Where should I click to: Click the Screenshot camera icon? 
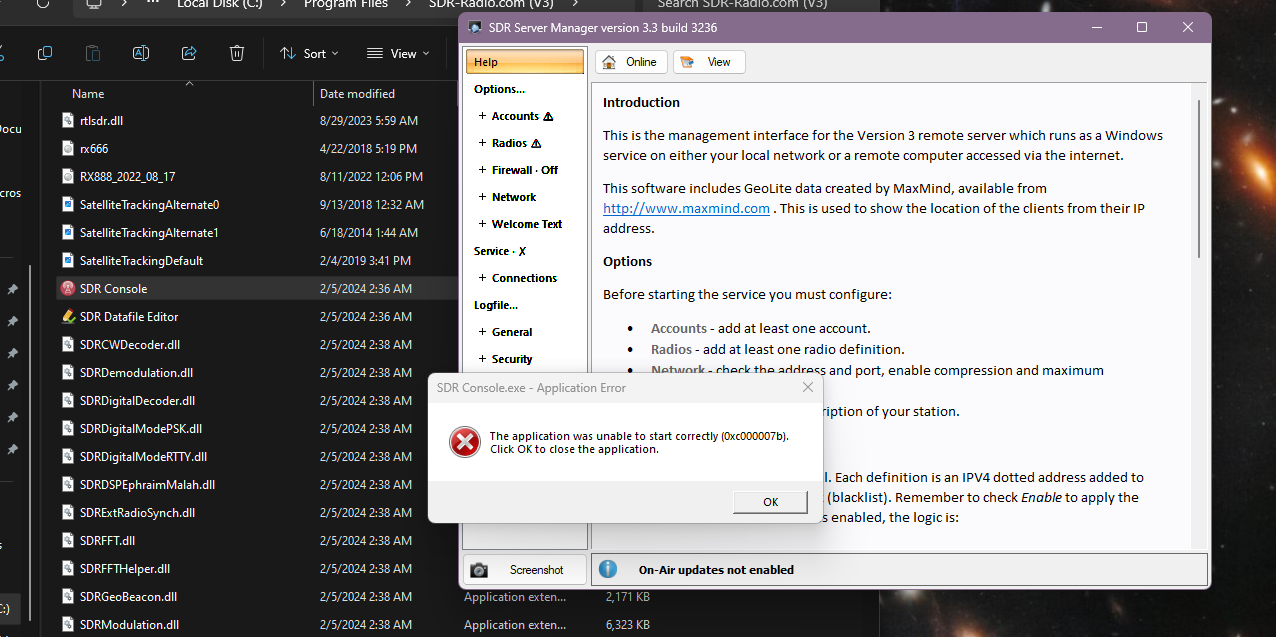pyautogui.click(x=478, y=568)
